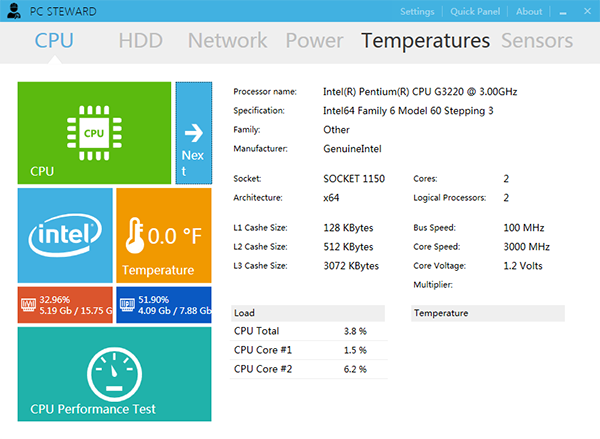Screen dimensions: 600x439
Task: Click the red 32.96% memory tile
Action: tap(65, 305)
